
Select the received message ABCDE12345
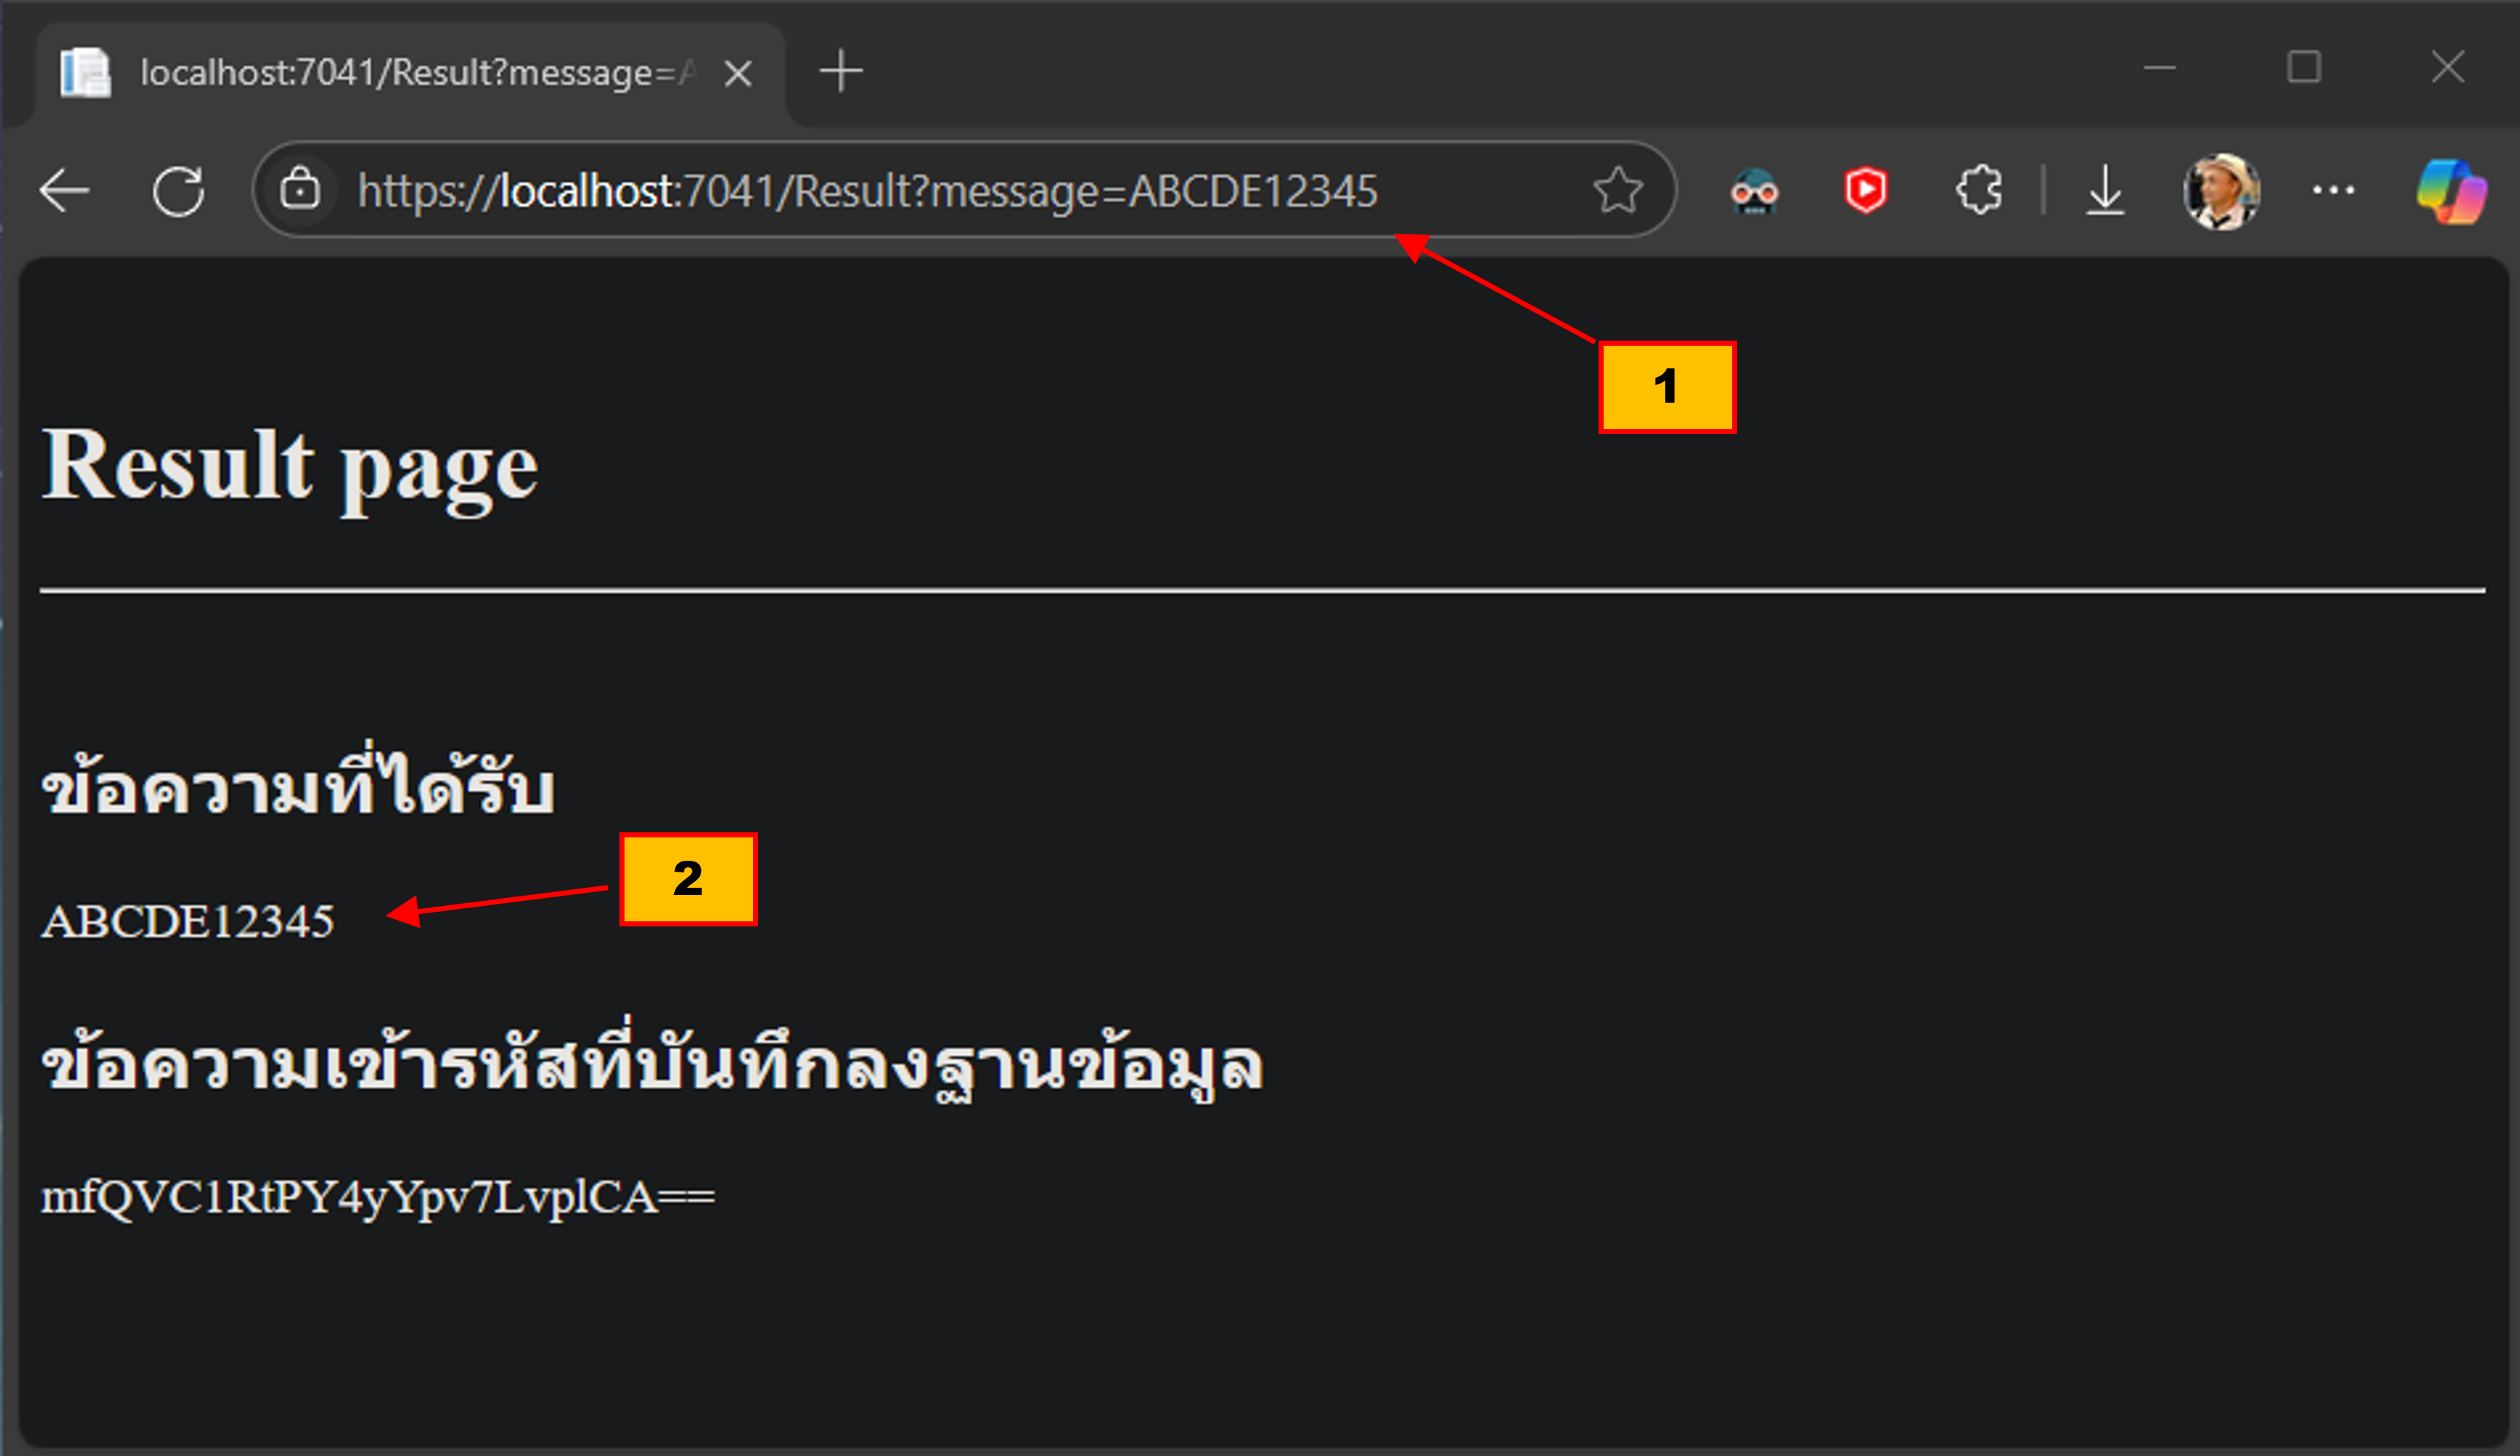[188, 921]
